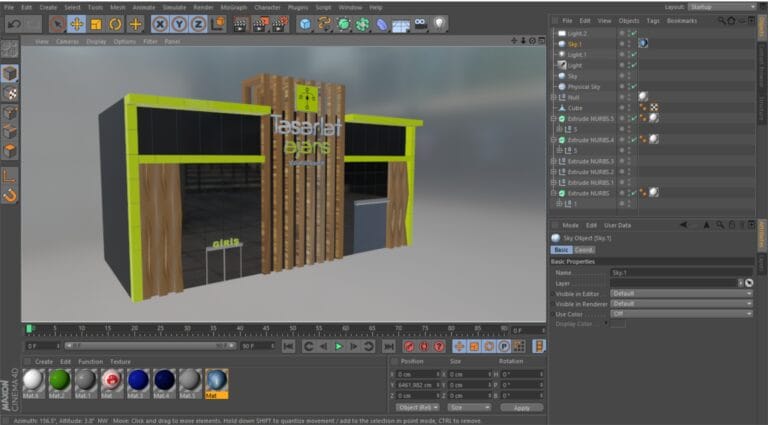Select the Axis tool in left sidebar
768x425 pixels.
tap(10, 176)
